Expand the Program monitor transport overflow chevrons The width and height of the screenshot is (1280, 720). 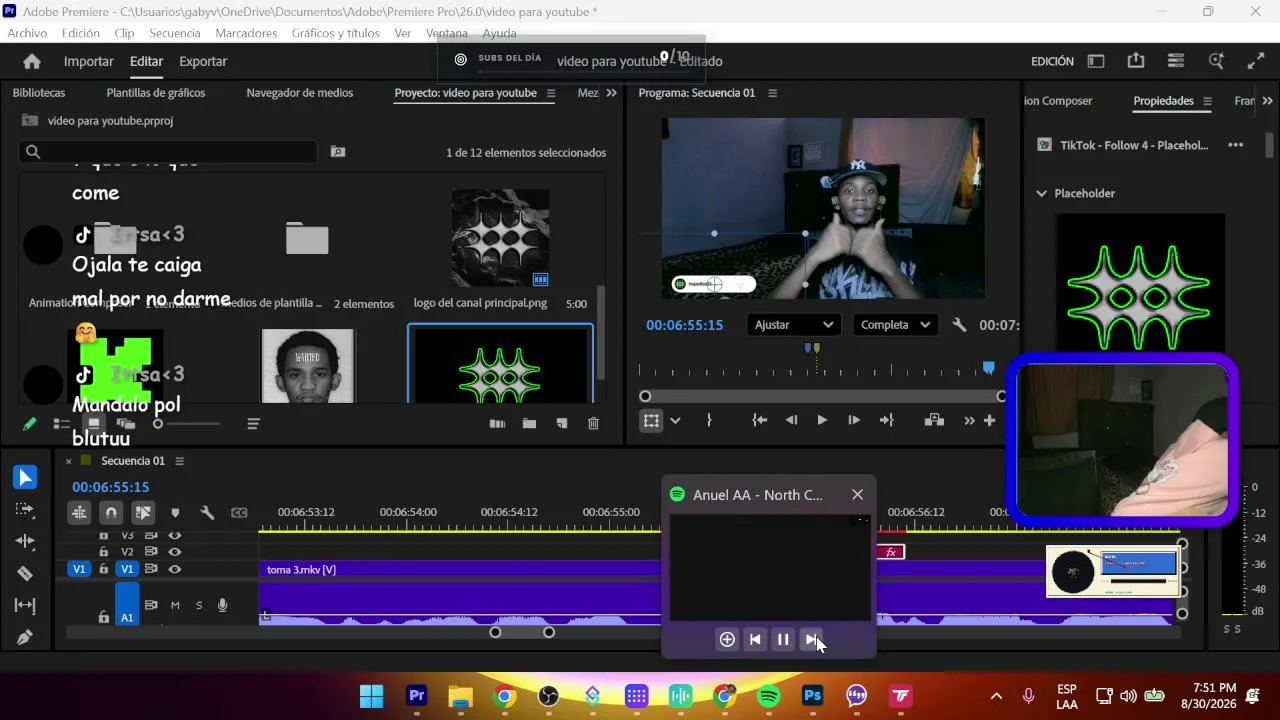tap(969, 421)
